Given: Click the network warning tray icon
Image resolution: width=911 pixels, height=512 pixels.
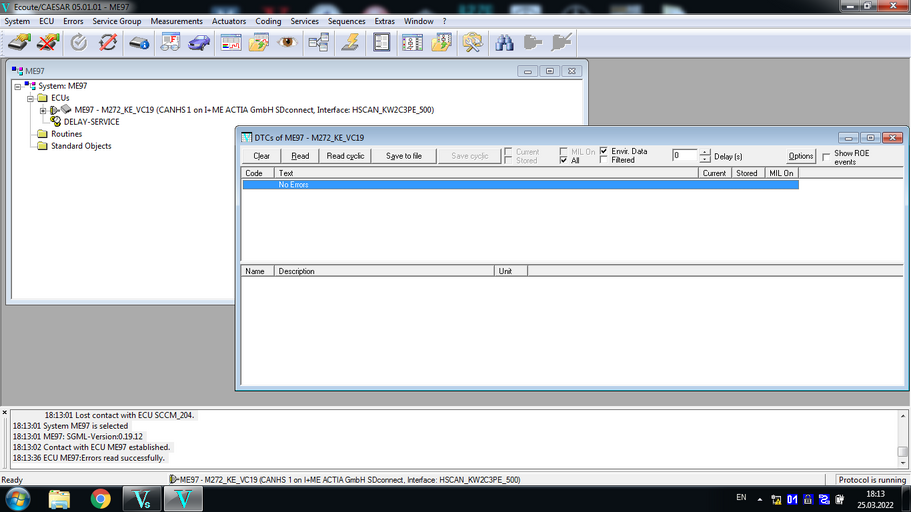Looking at the screenshot, I should (776, 499).
